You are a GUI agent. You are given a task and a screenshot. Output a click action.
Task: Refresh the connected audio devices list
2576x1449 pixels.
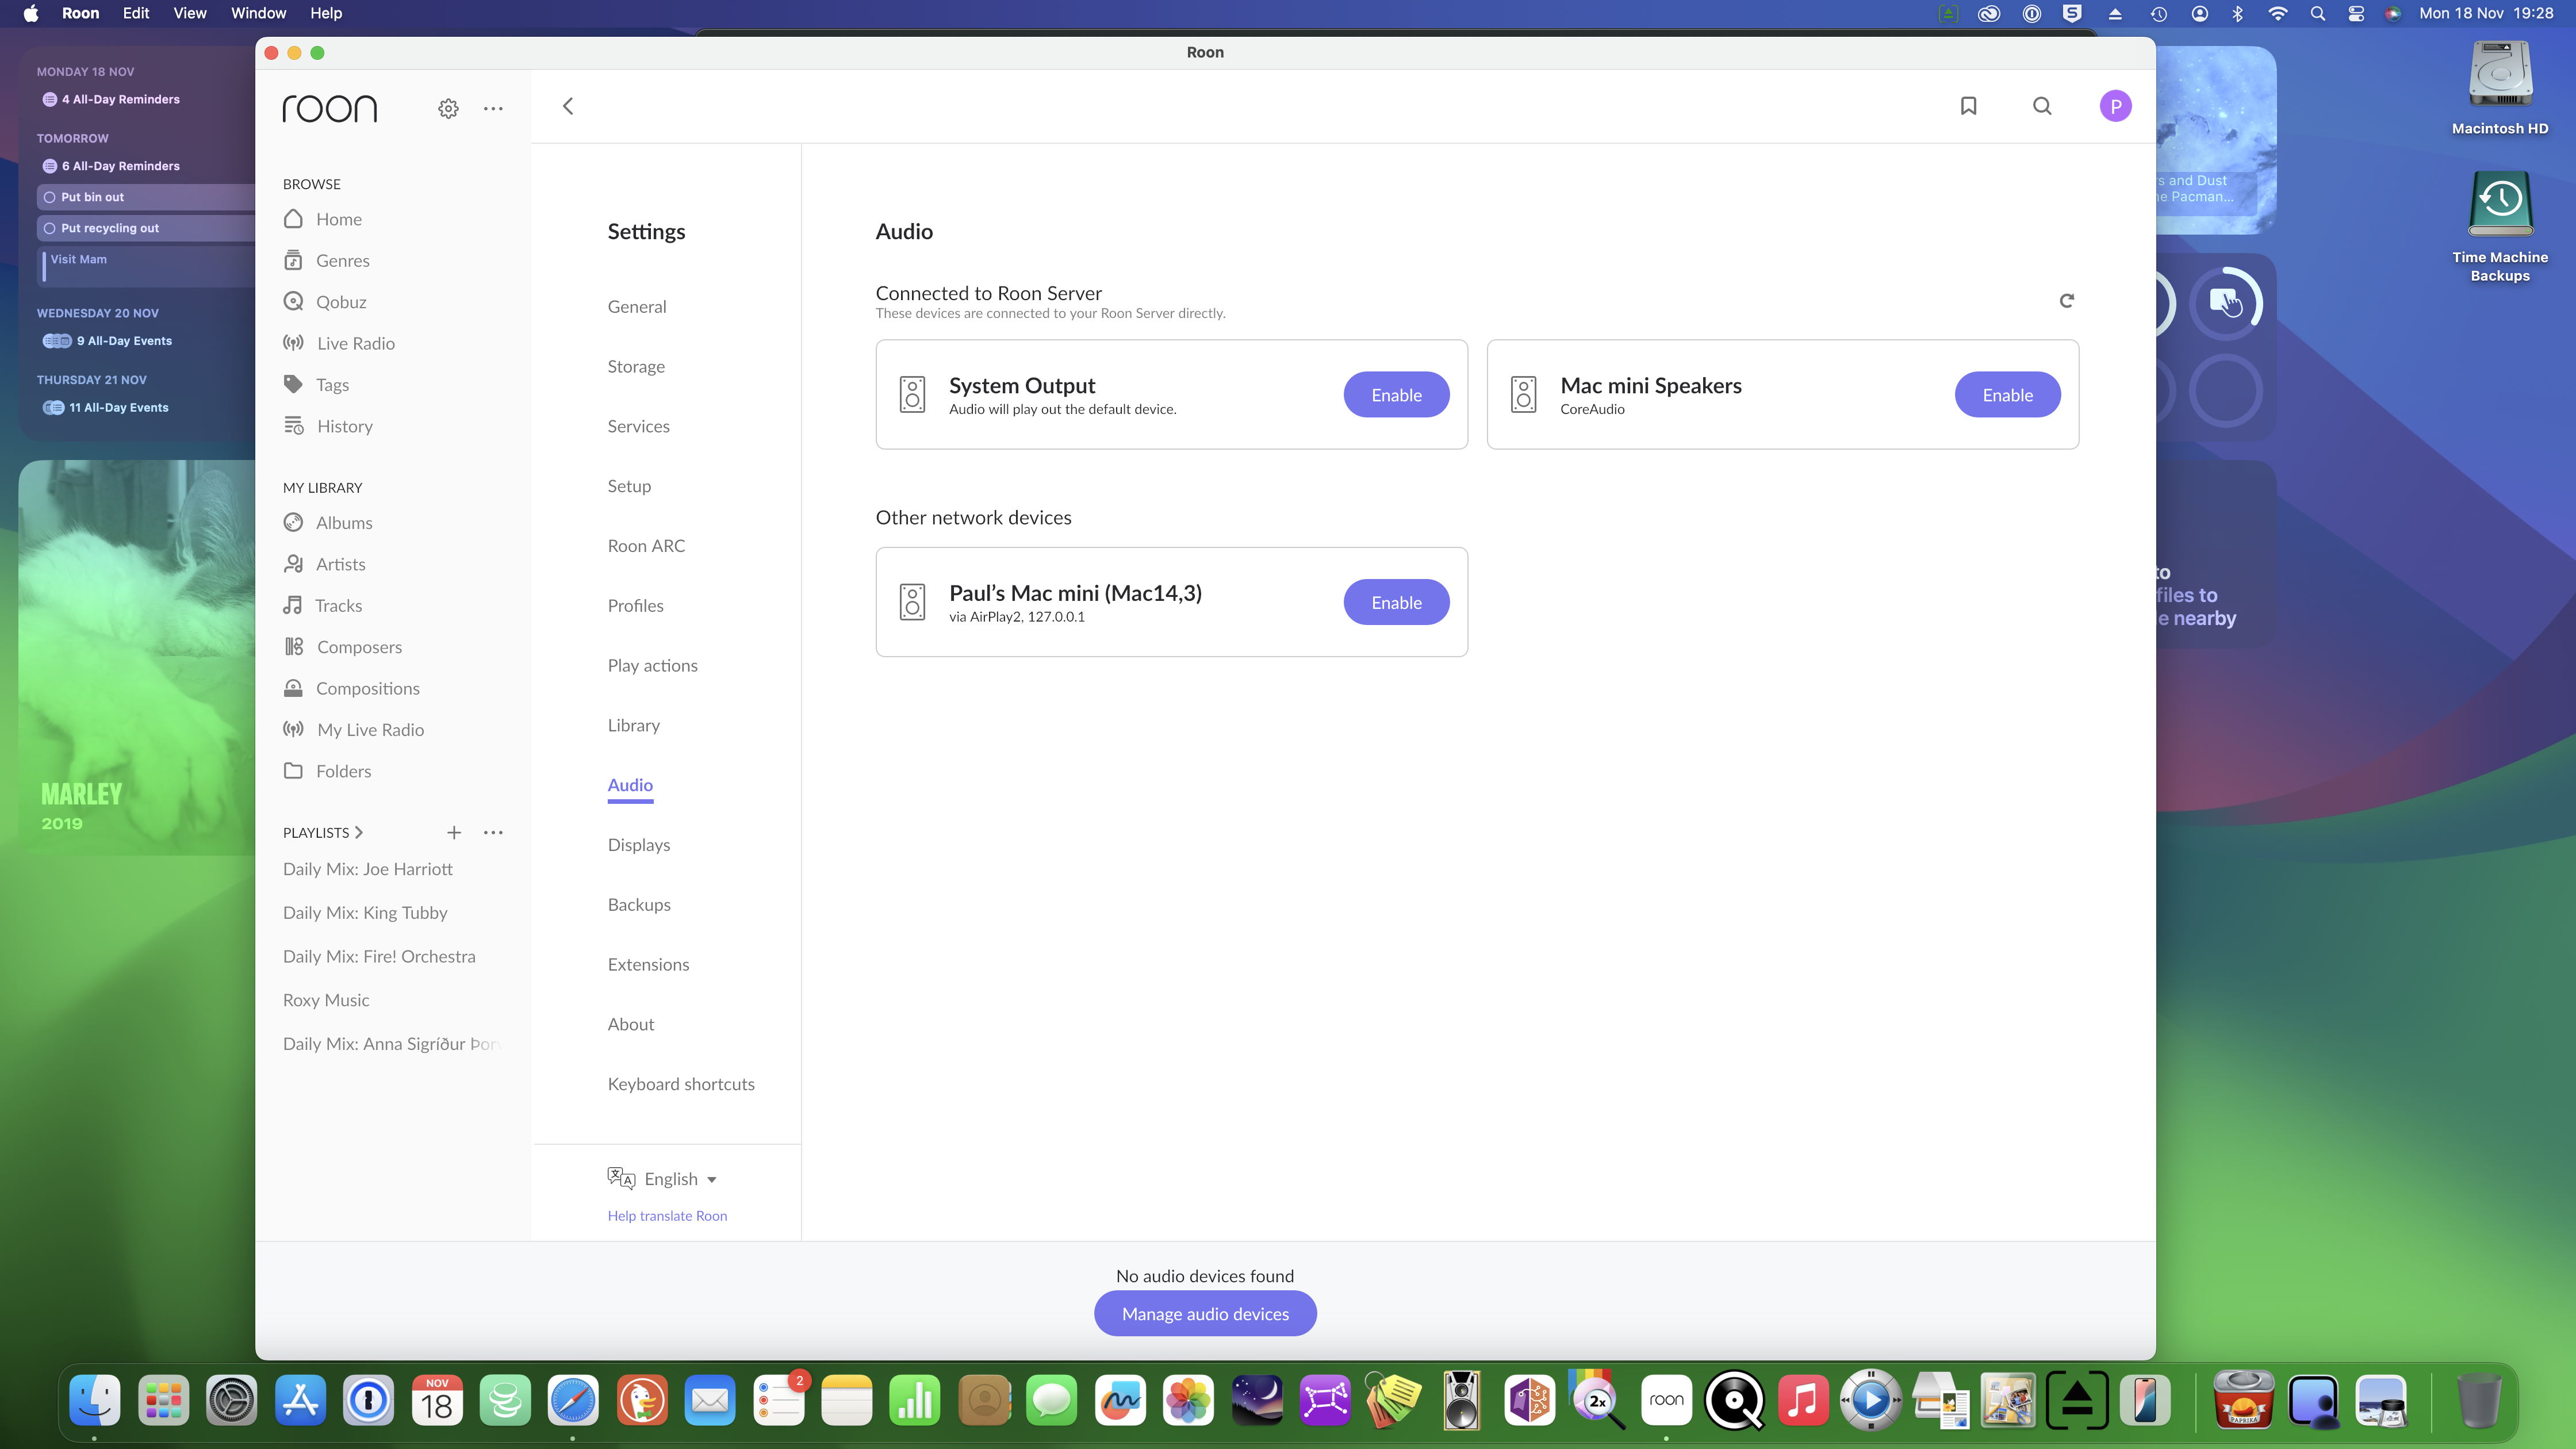click(2067, 300)
